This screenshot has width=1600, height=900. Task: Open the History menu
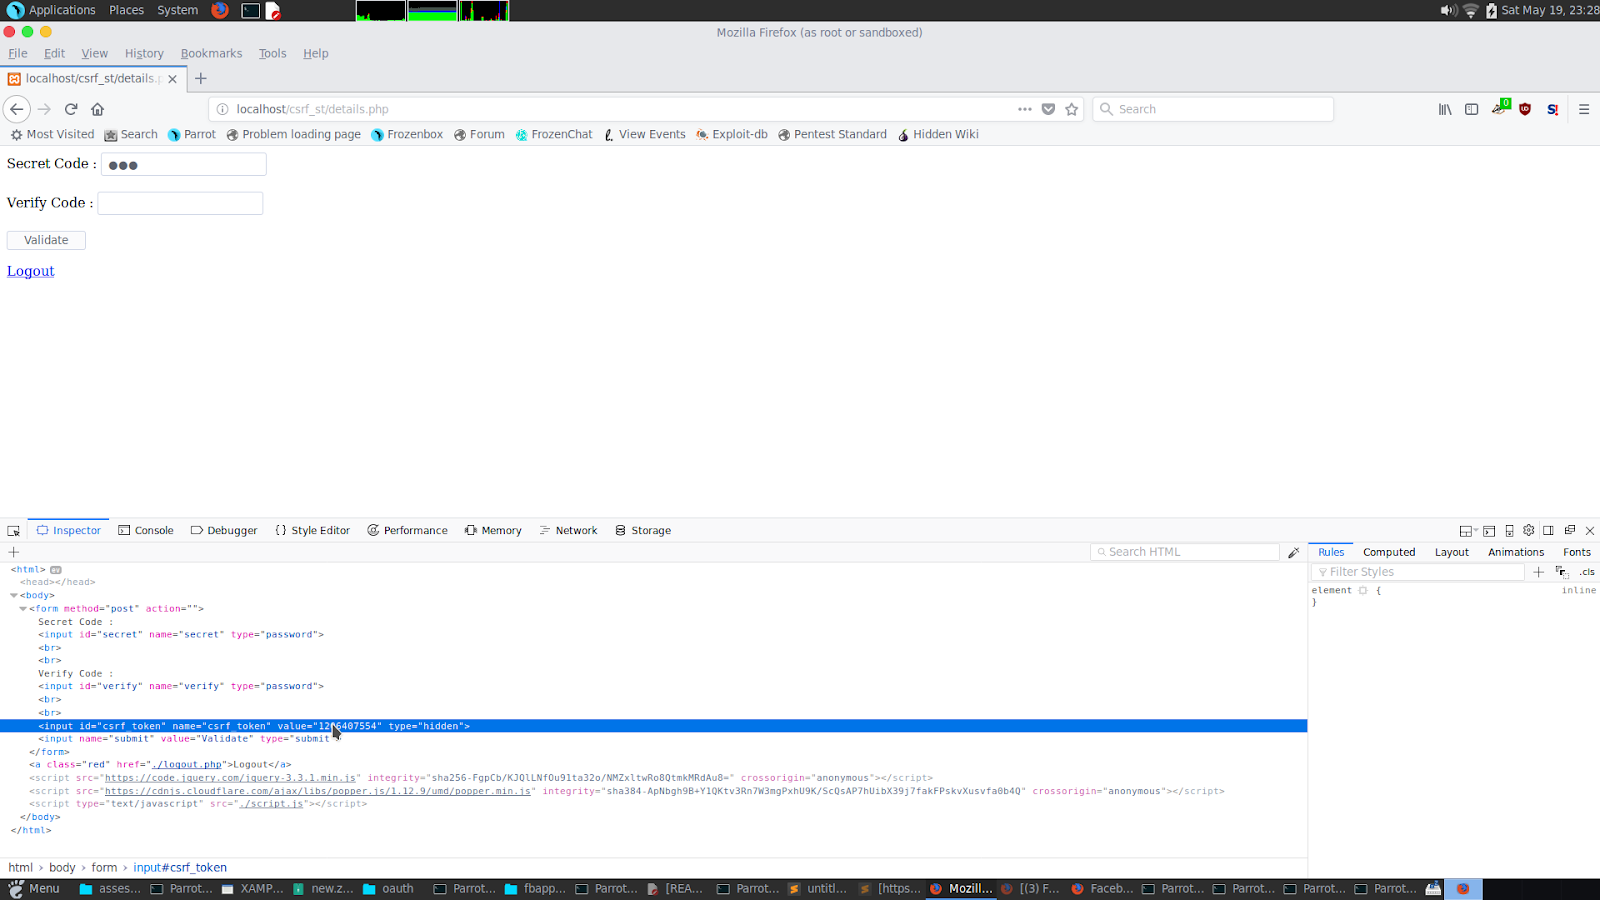pyautogui.click(x=144, y=53)
